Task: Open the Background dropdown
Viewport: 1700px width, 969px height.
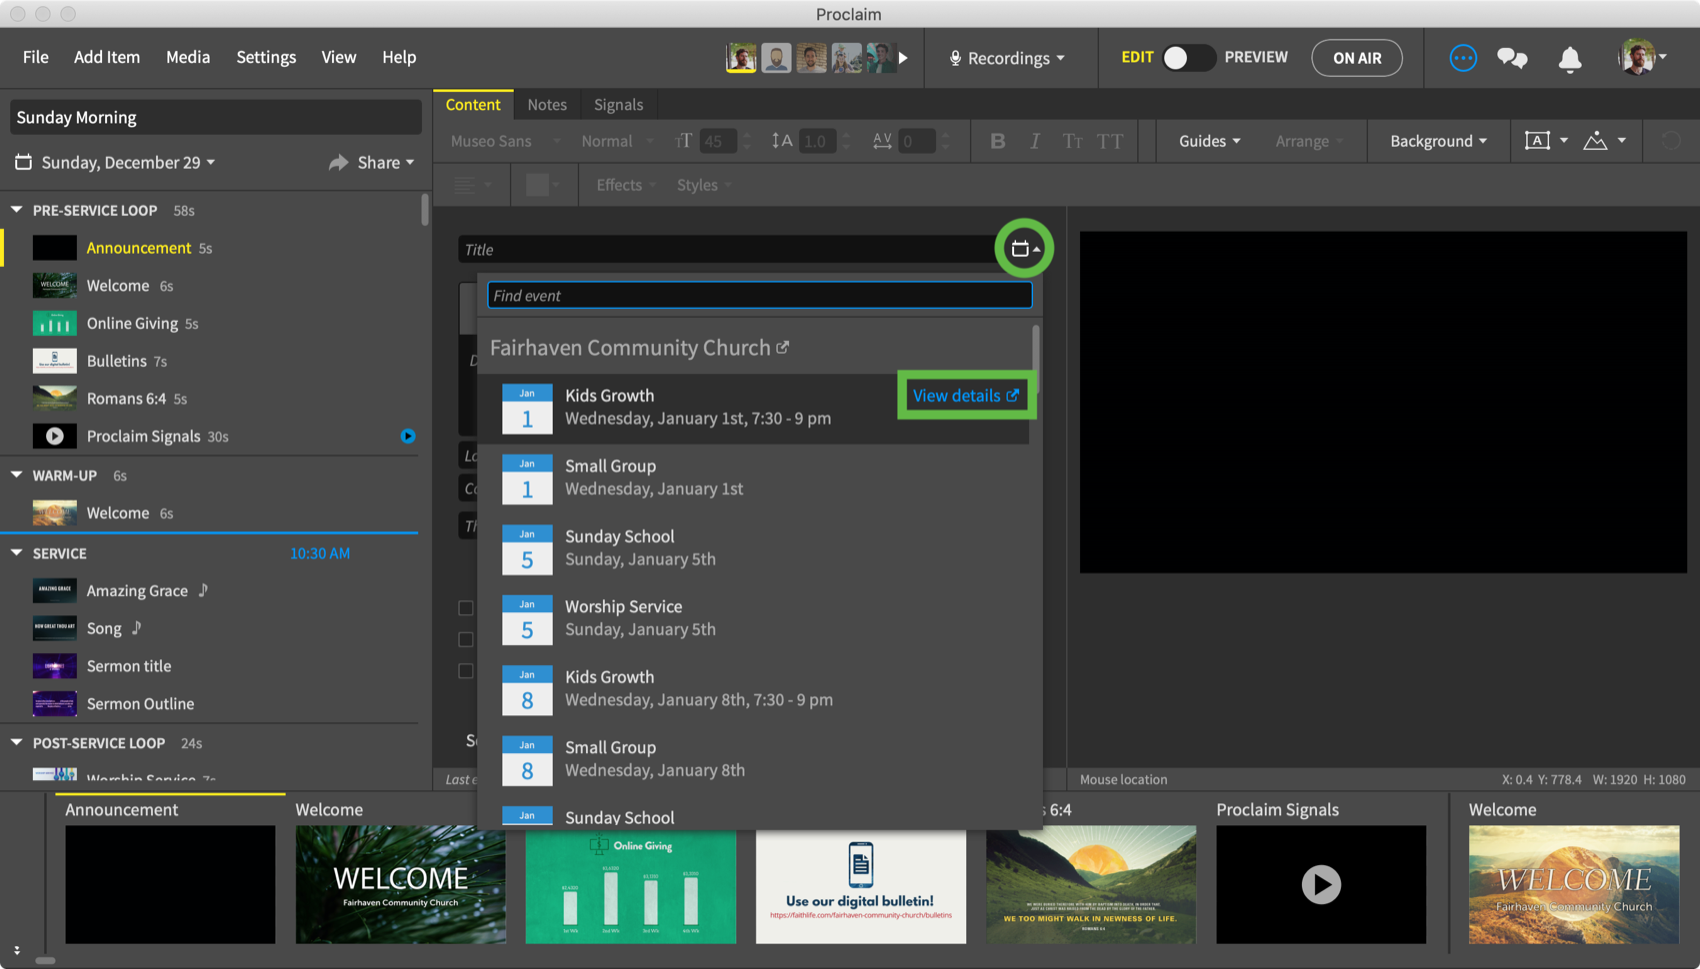Action: pyautogui.click(x=1438, y=141)
